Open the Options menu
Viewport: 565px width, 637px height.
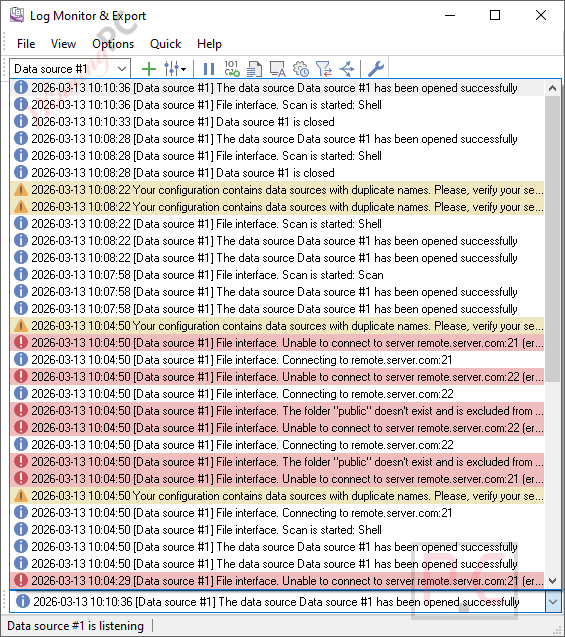113,44
